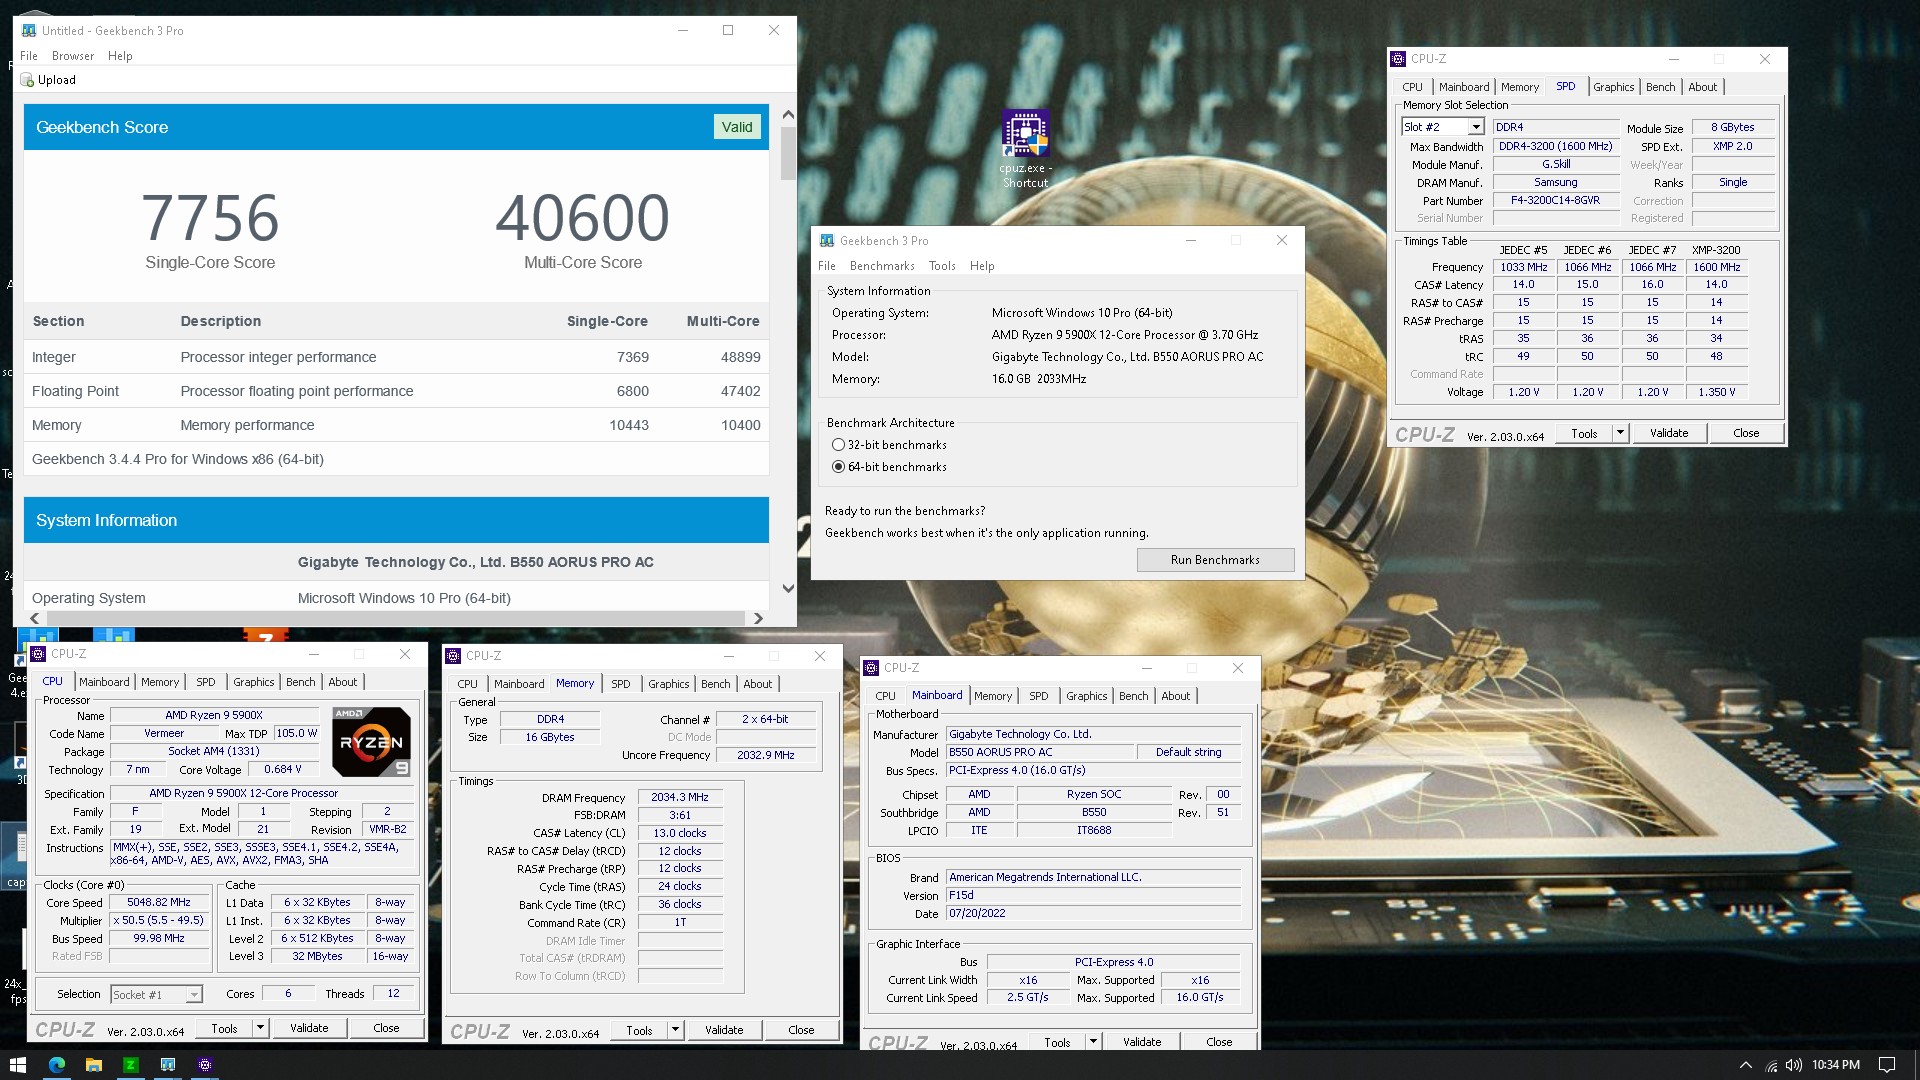This screenshot has width=1920, height=1080.
Task: Click the Geekbench 3 Pro launcher window title icon
Action: (x=826, y=241)
